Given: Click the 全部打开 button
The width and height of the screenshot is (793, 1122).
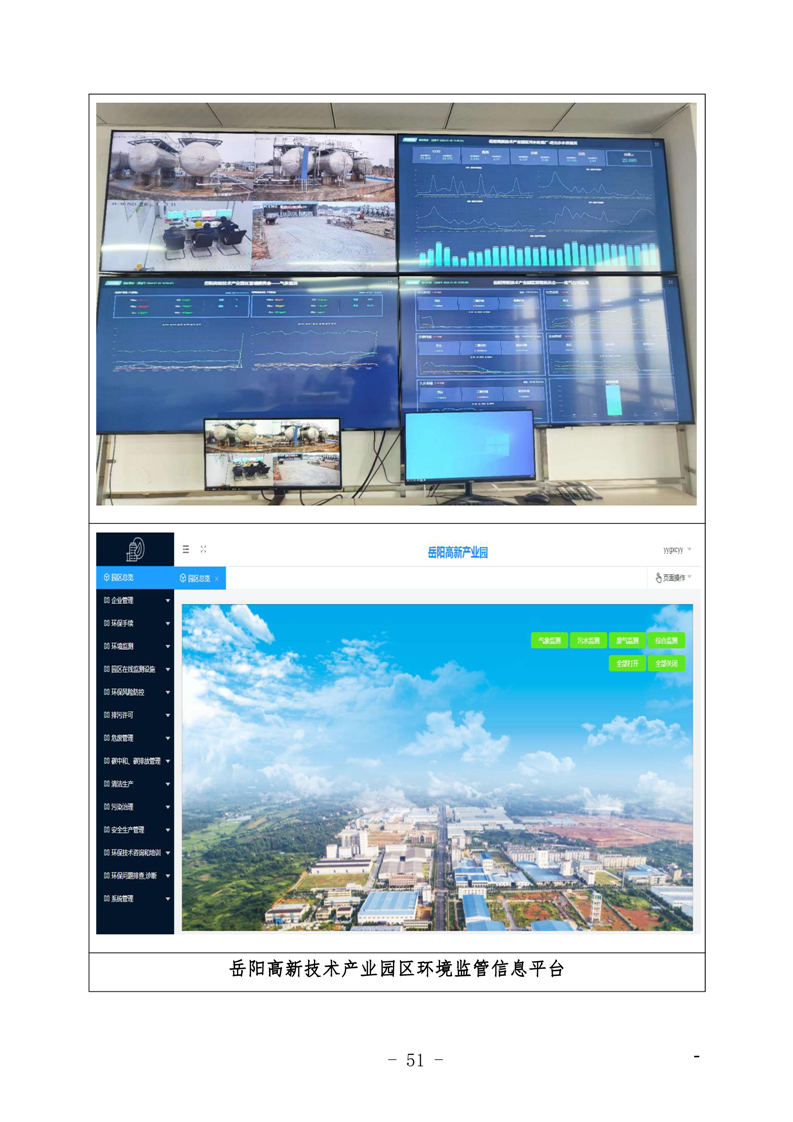Looking at the screenshot, I should pyautogui.click(x=627, y=663).
